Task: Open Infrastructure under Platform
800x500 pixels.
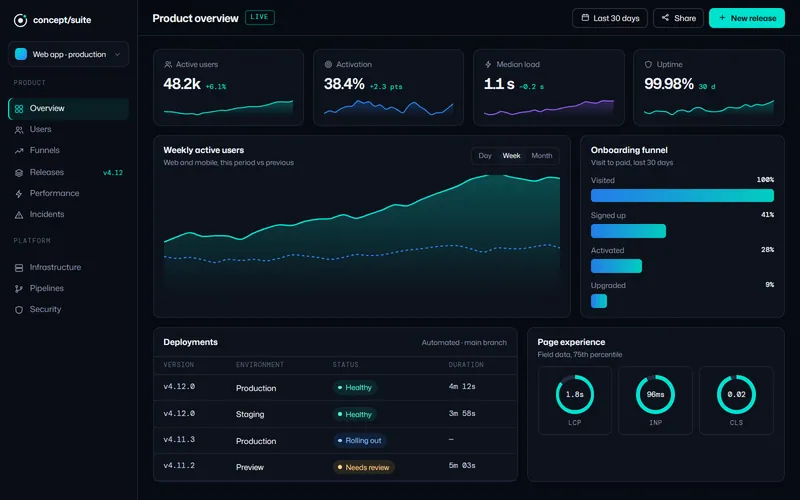Action: pos(68,267)
